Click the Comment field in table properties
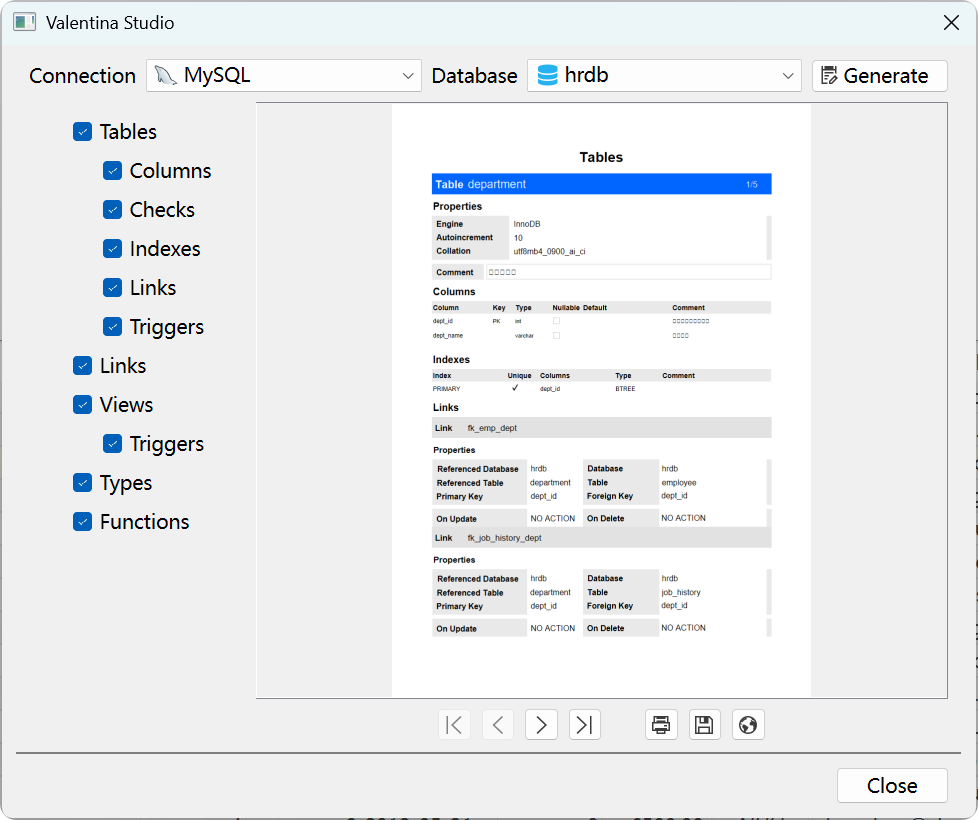This screenshot has width=978, height=820. 628,272
